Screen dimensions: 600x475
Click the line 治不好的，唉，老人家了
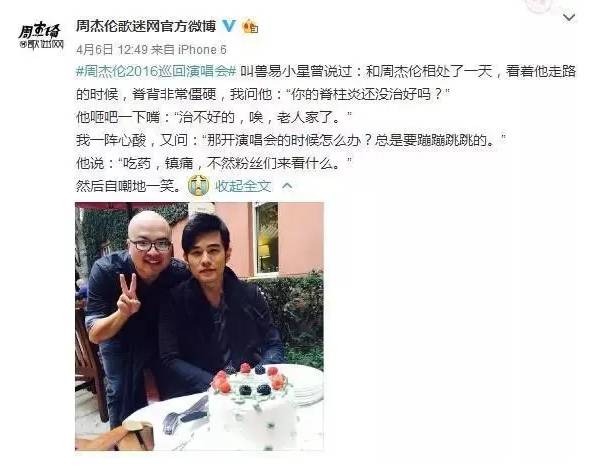pyautogui.click(x=214, y=117)
